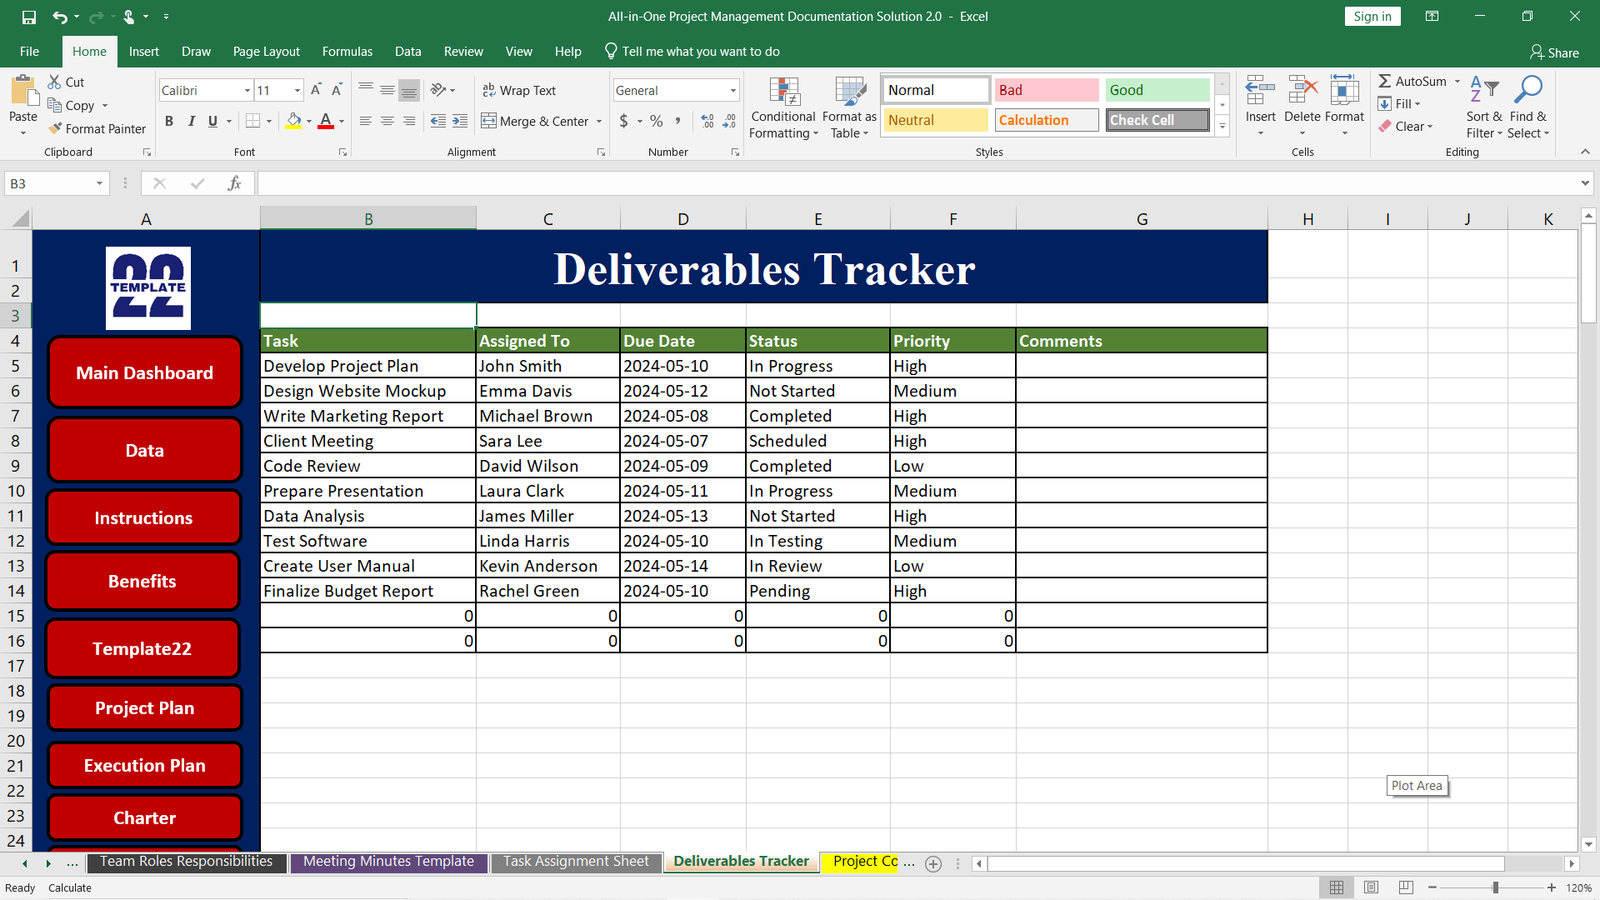Go to Main Dashboard button
1600x900 pixels.
tap(145, 373)
